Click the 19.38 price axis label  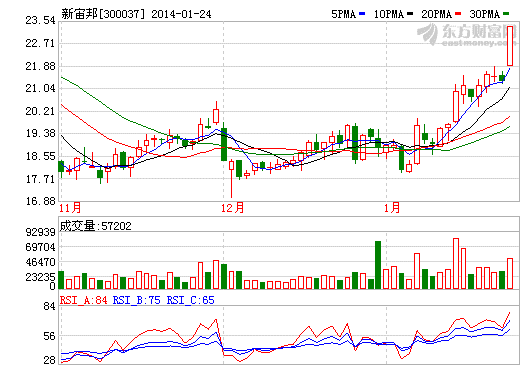point(40,133)
